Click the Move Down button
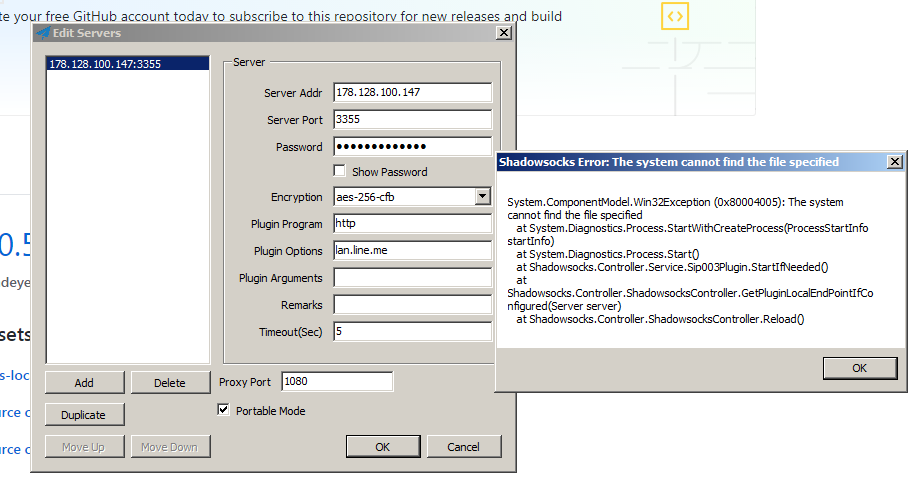Image resolution: width=923 pixels, height=489 pixels. coord(170,447)
